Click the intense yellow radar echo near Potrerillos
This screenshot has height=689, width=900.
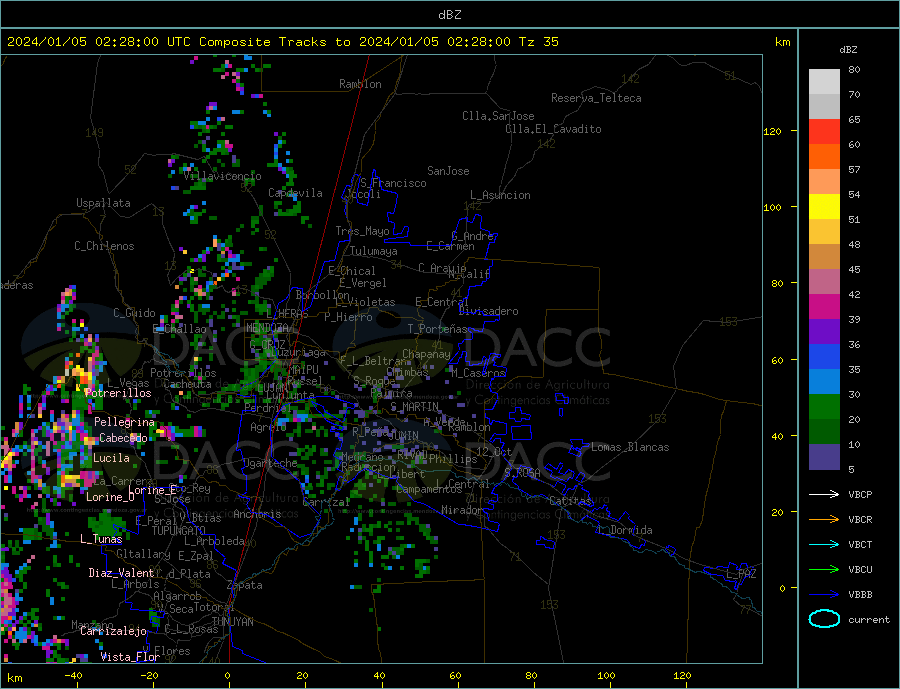82,375
